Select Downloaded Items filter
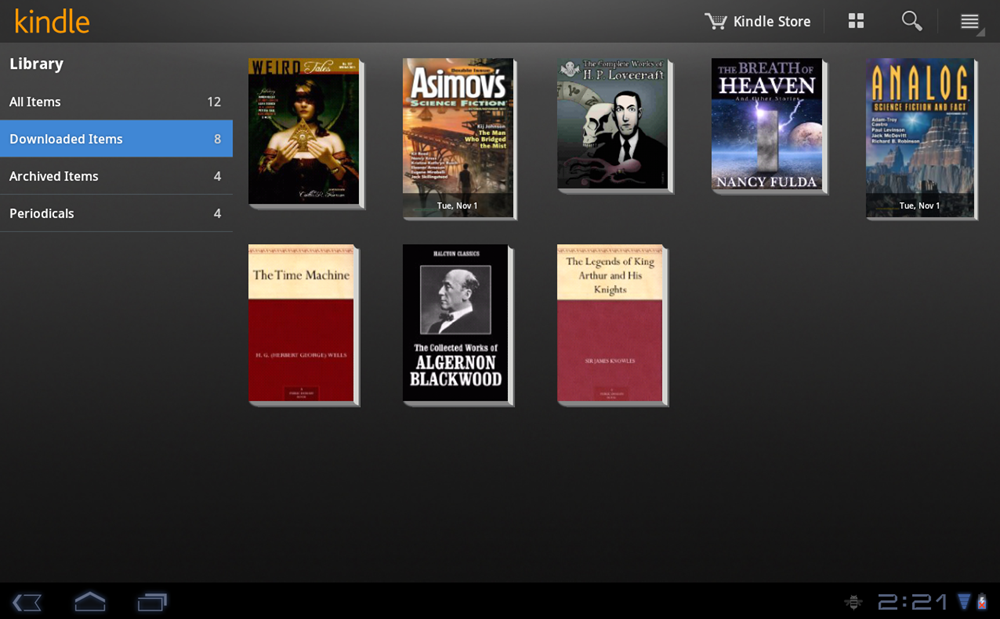This screenshot has width=1000, height=619. [115, 139]
